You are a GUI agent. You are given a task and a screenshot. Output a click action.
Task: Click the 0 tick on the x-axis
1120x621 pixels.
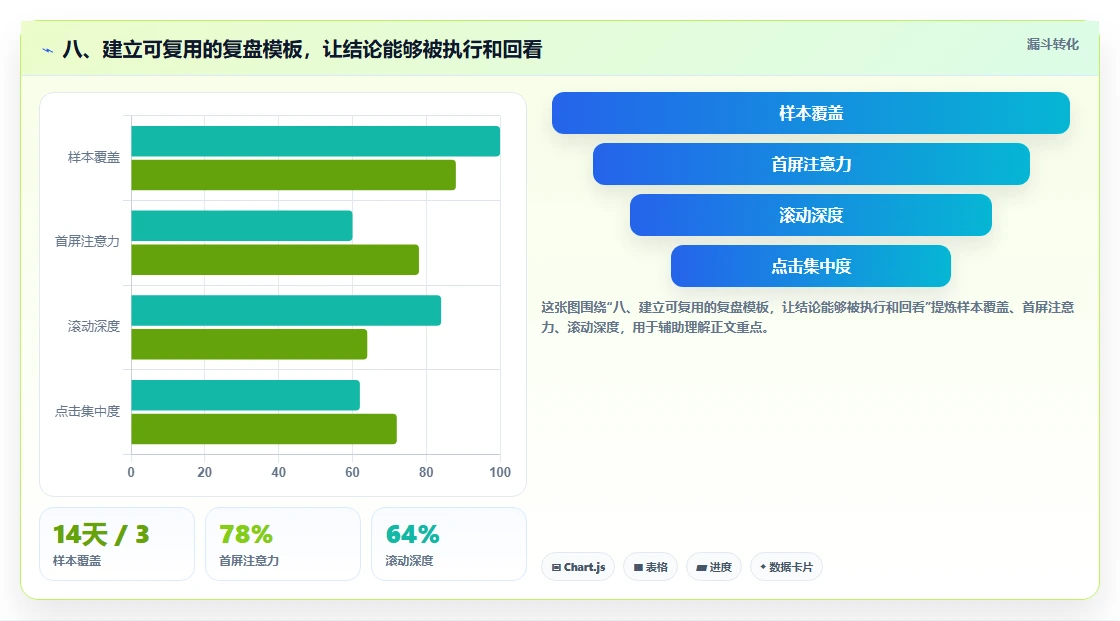pyautogui.click(x=131, y=472)
